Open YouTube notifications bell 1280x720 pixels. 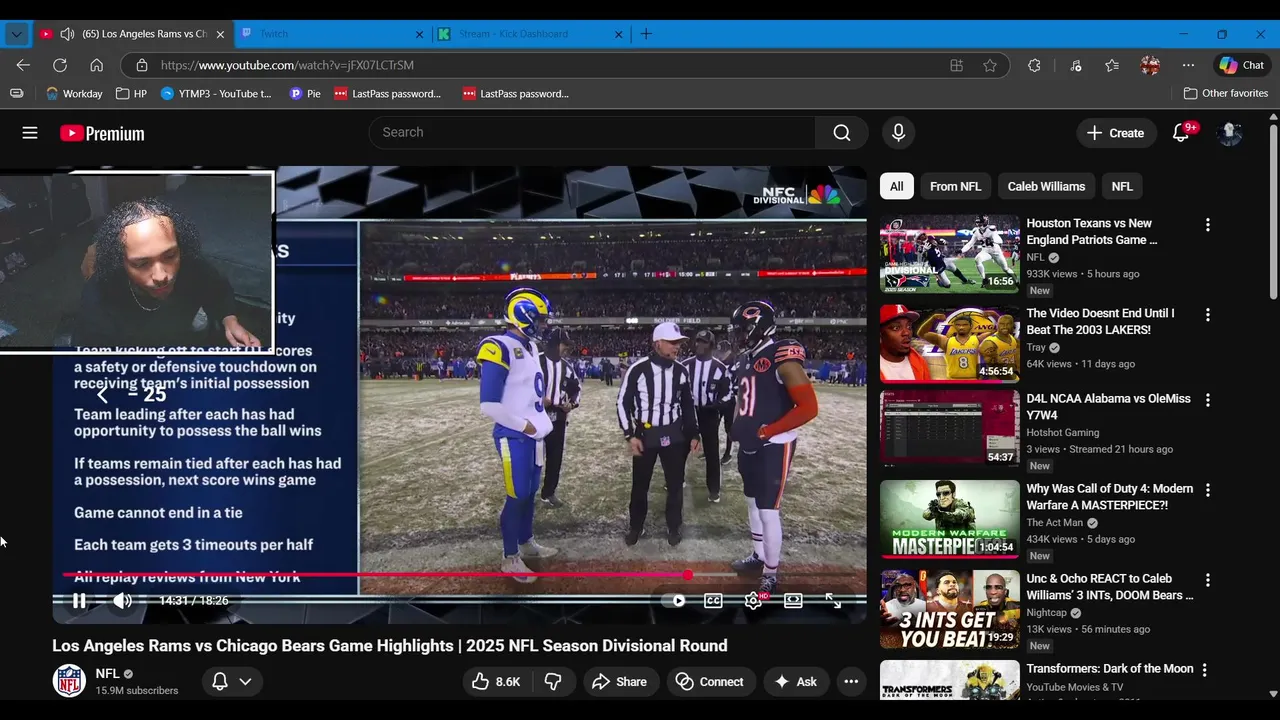[1181, 133]
